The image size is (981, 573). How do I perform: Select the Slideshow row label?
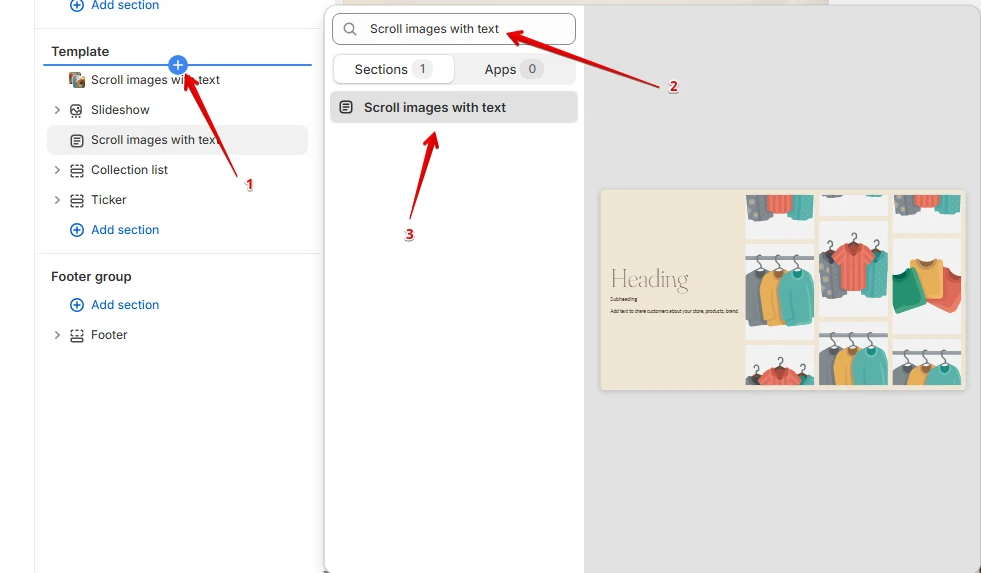(x=120, y=110)
